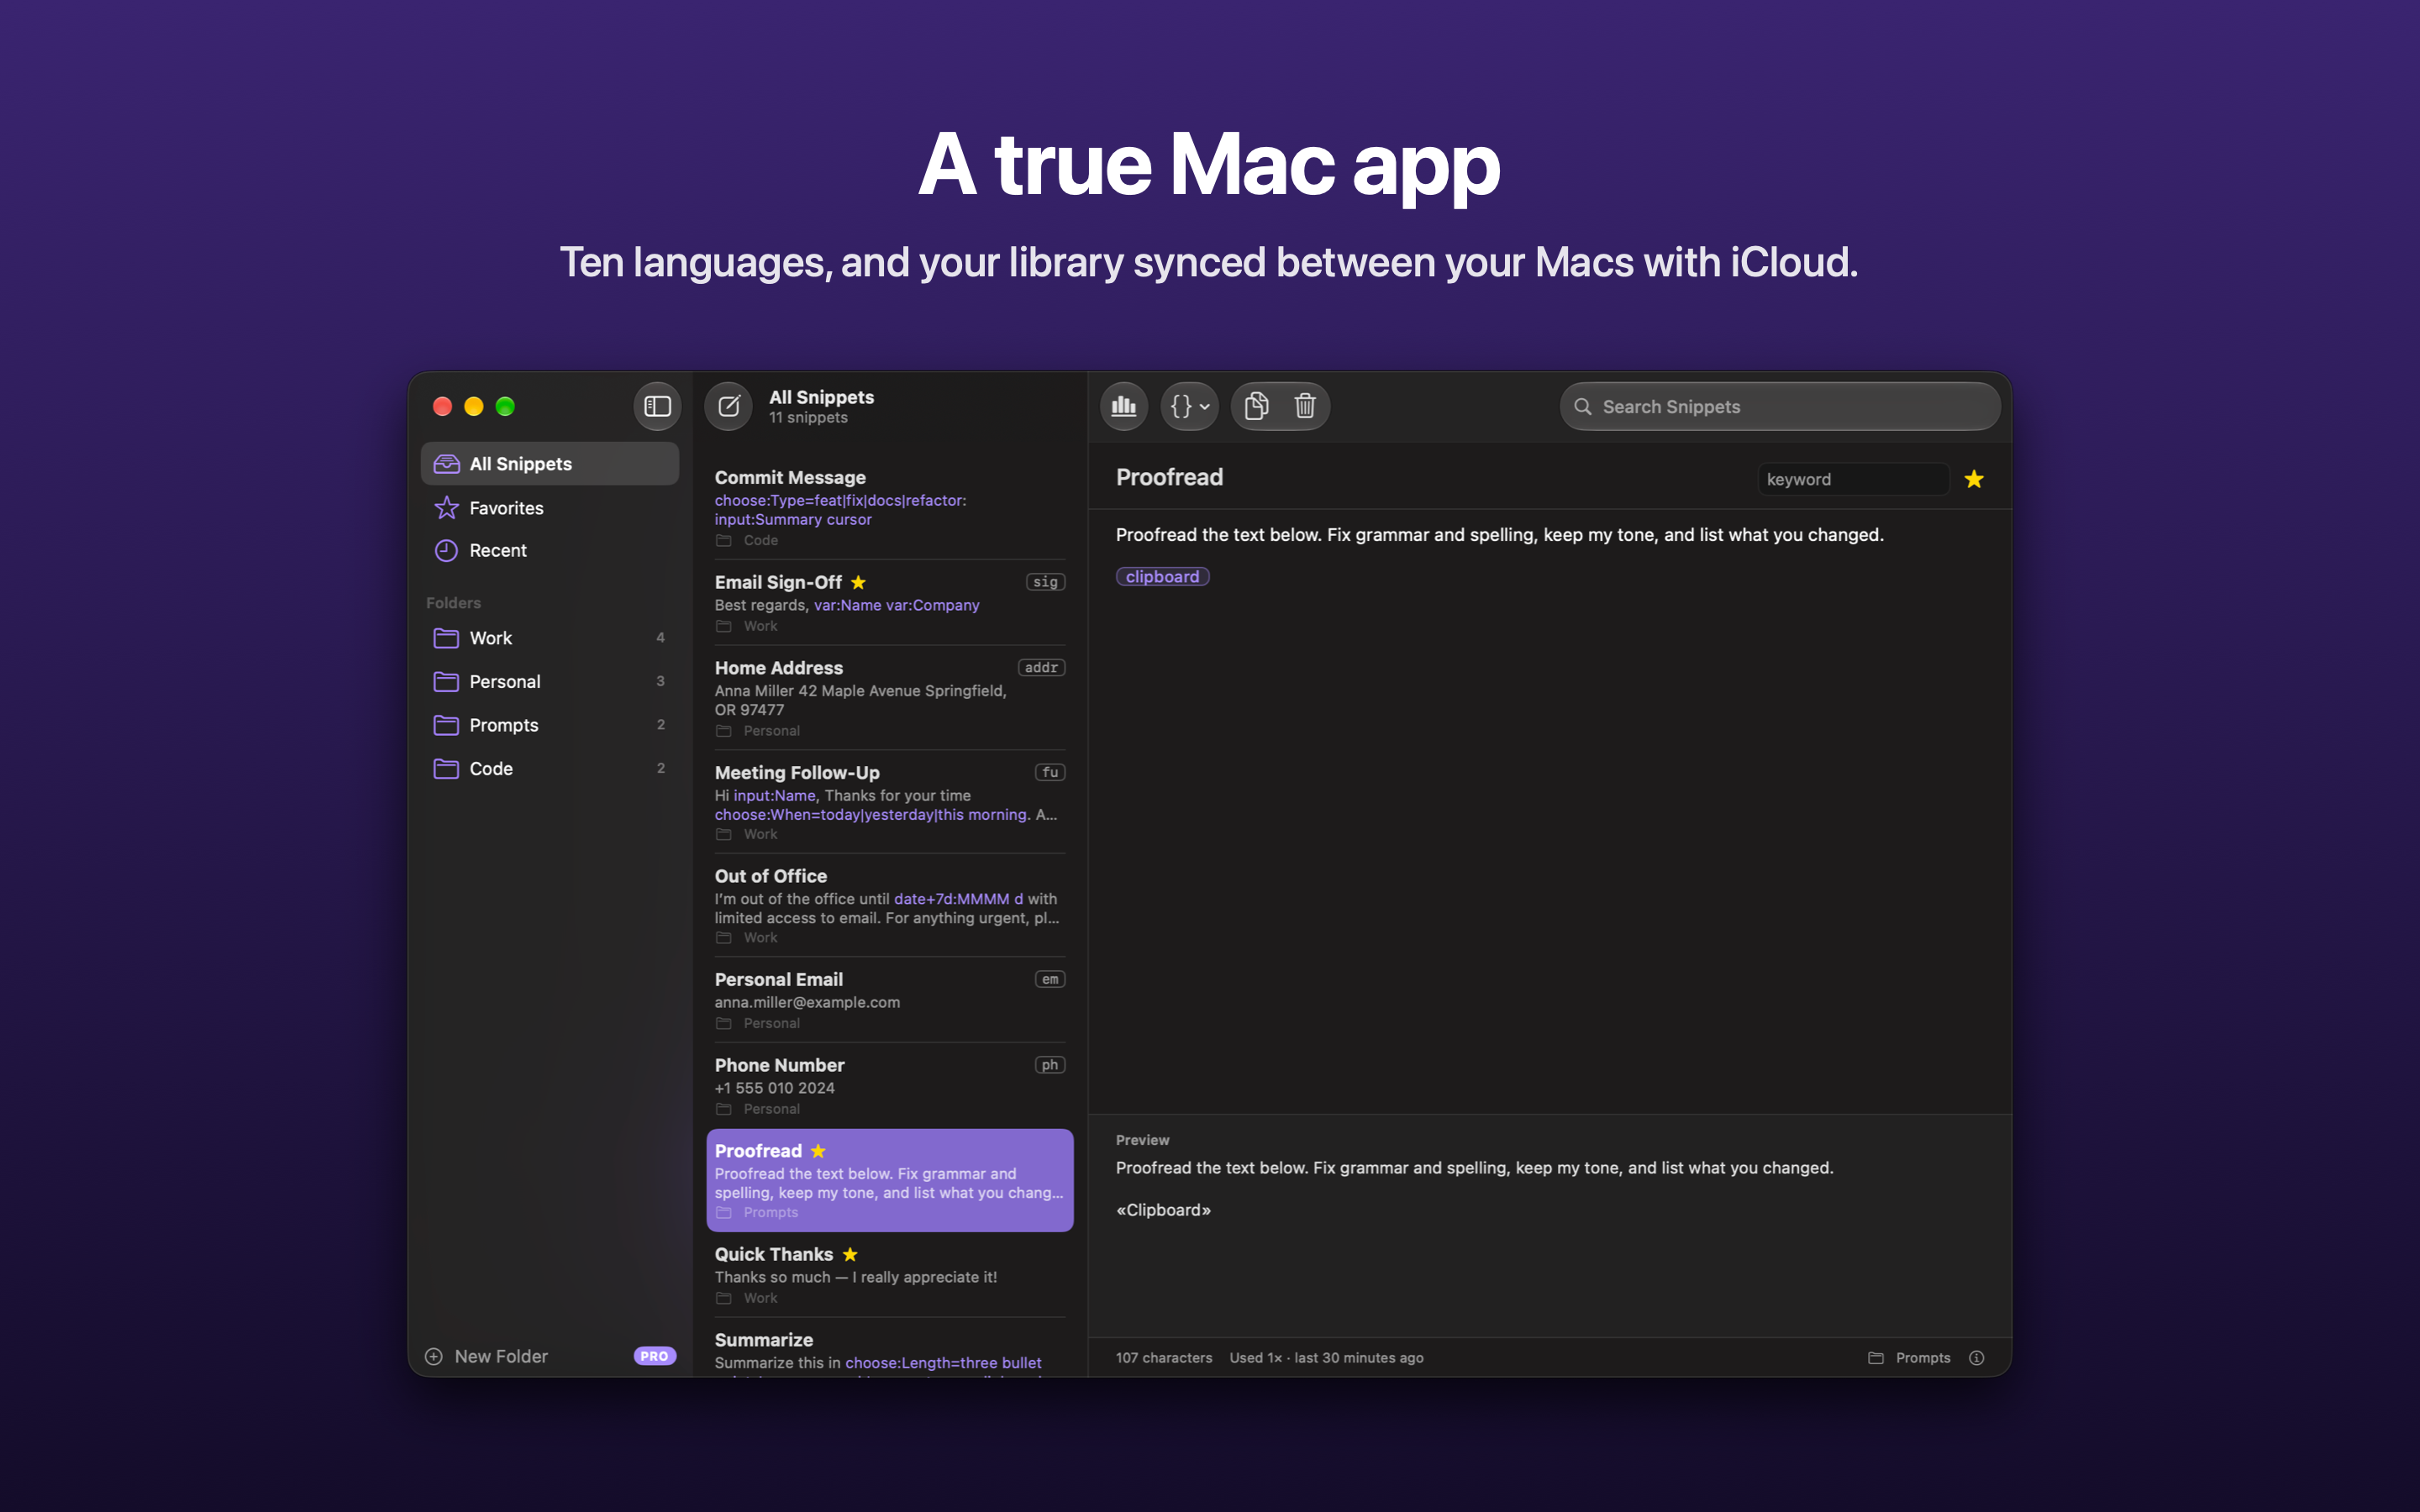Select the clipboard placeholder token

(1162, 576)
